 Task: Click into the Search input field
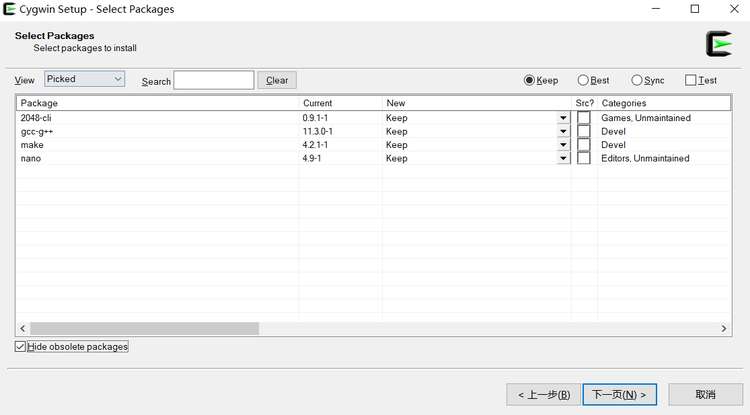214,80
